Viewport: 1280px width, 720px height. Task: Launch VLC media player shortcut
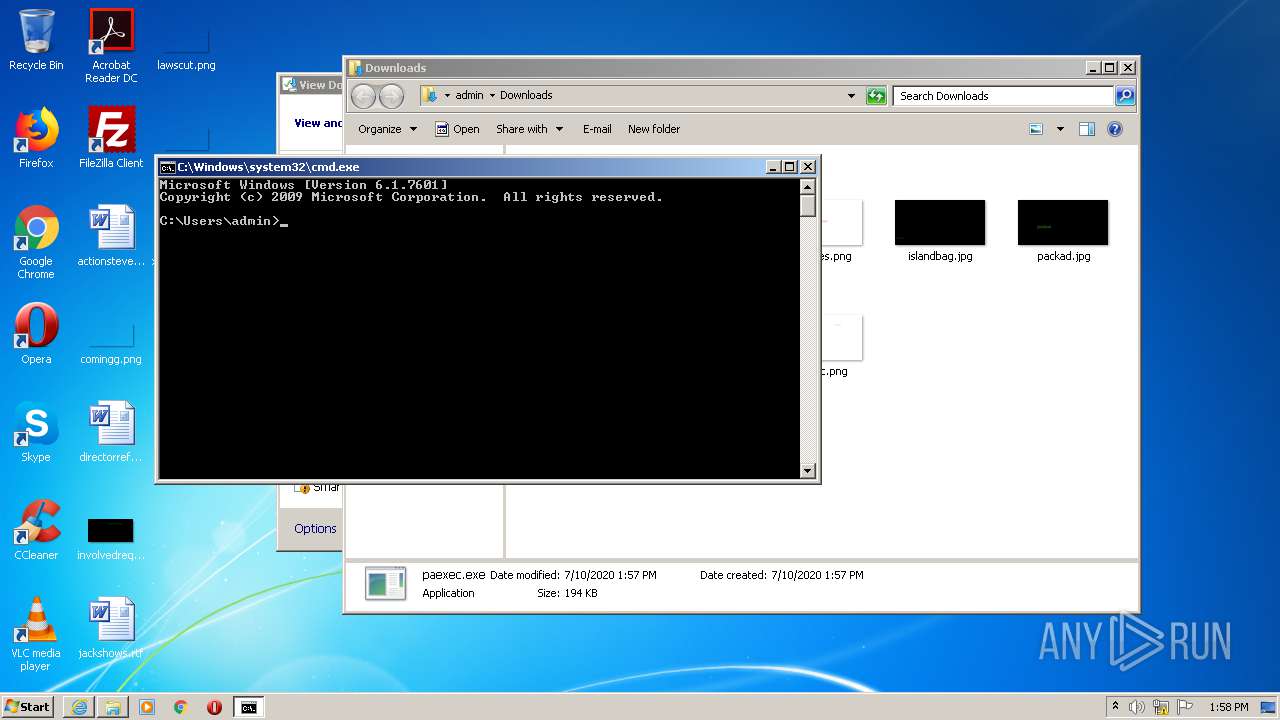tap(36, 634)
